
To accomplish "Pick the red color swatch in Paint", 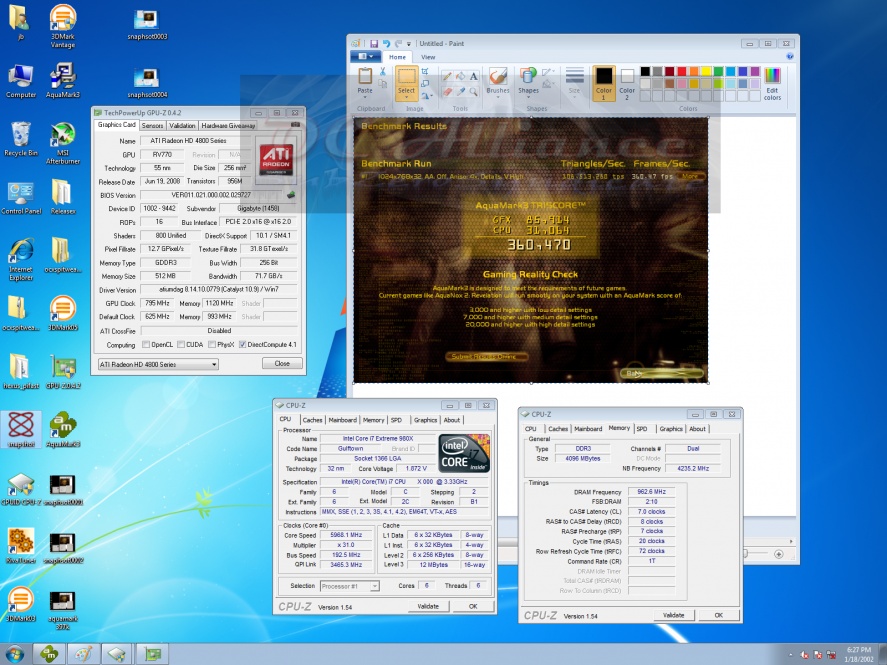I will 683,71.
